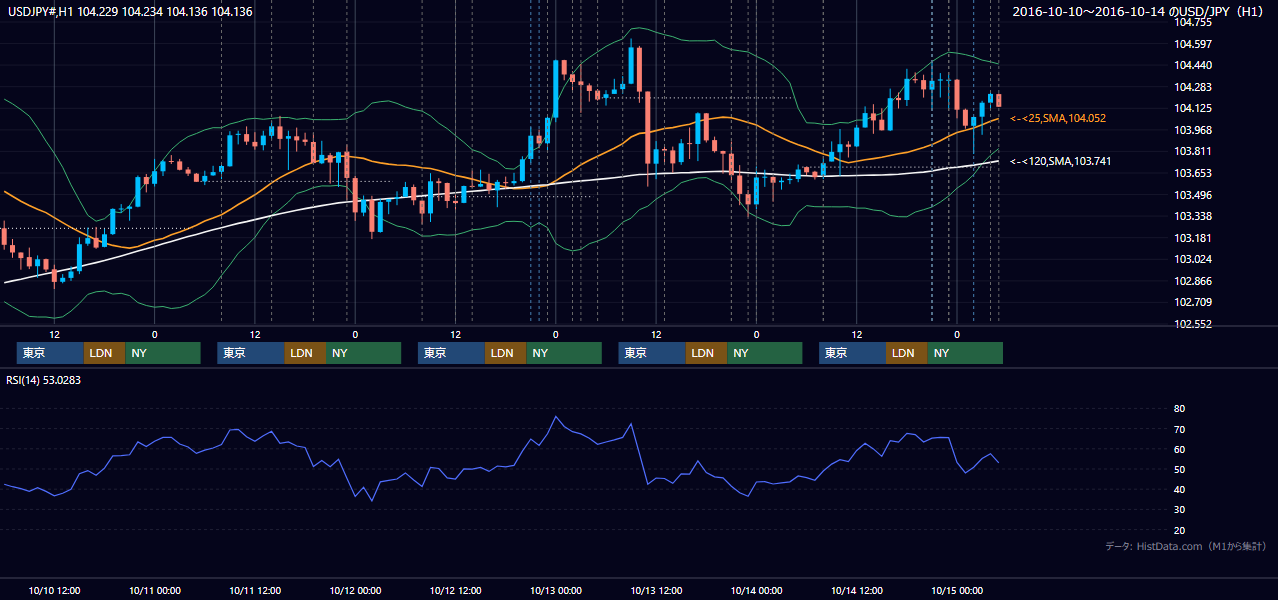Click price axis value 102.866

pyautogui.click(x=1193, y=281)
